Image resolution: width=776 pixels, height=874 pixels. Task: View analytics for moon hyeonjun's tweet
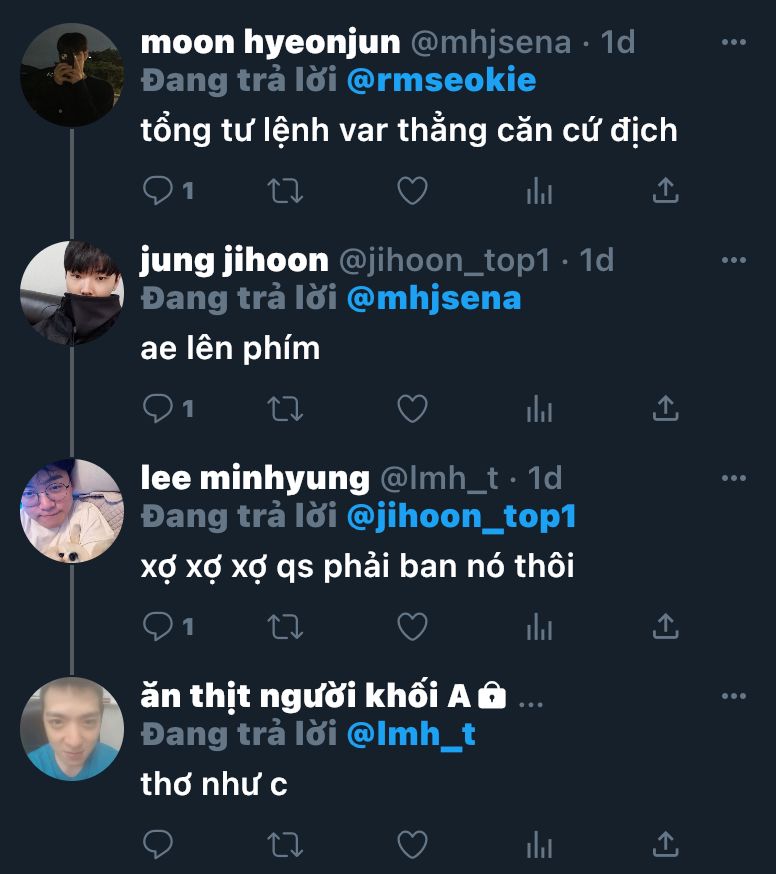tap(539, 190)
